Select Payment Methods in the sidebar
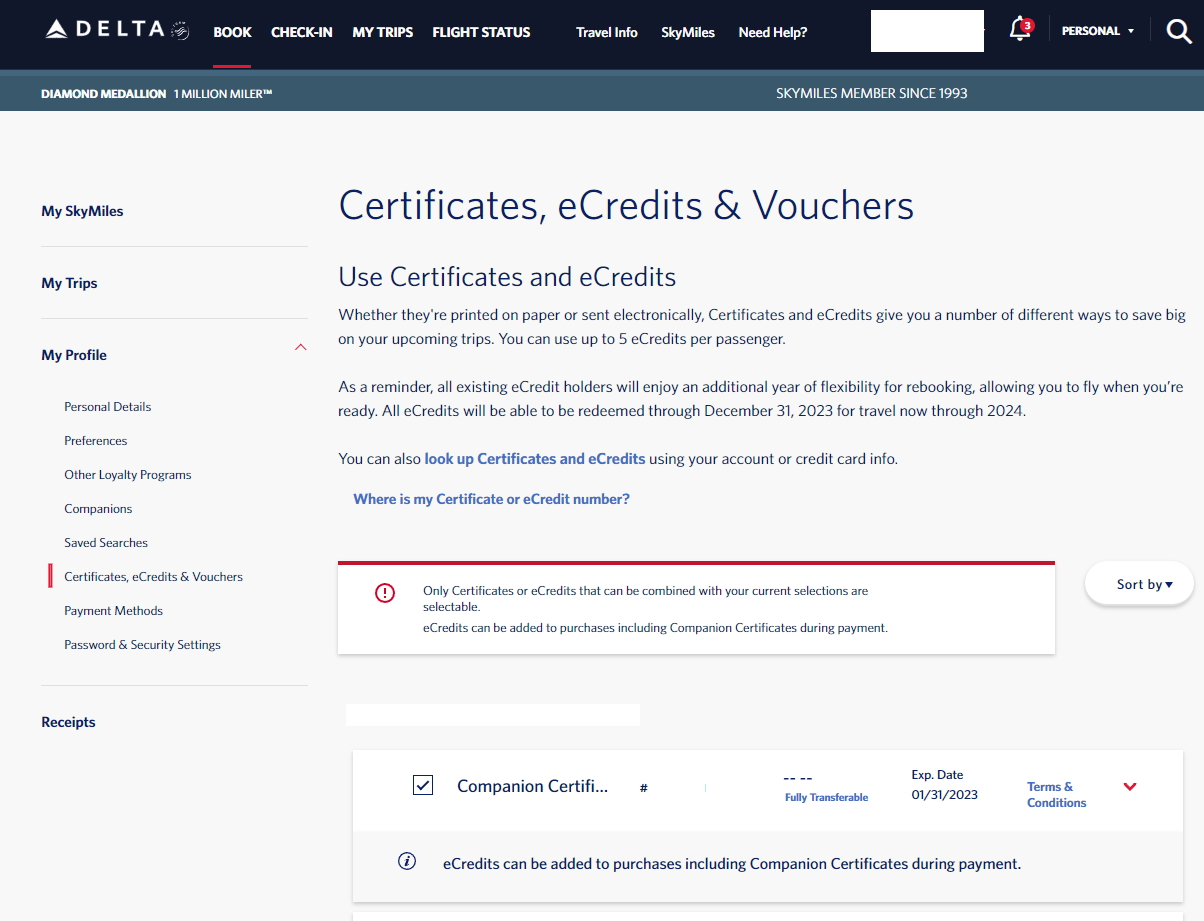 tap(113, 611)
